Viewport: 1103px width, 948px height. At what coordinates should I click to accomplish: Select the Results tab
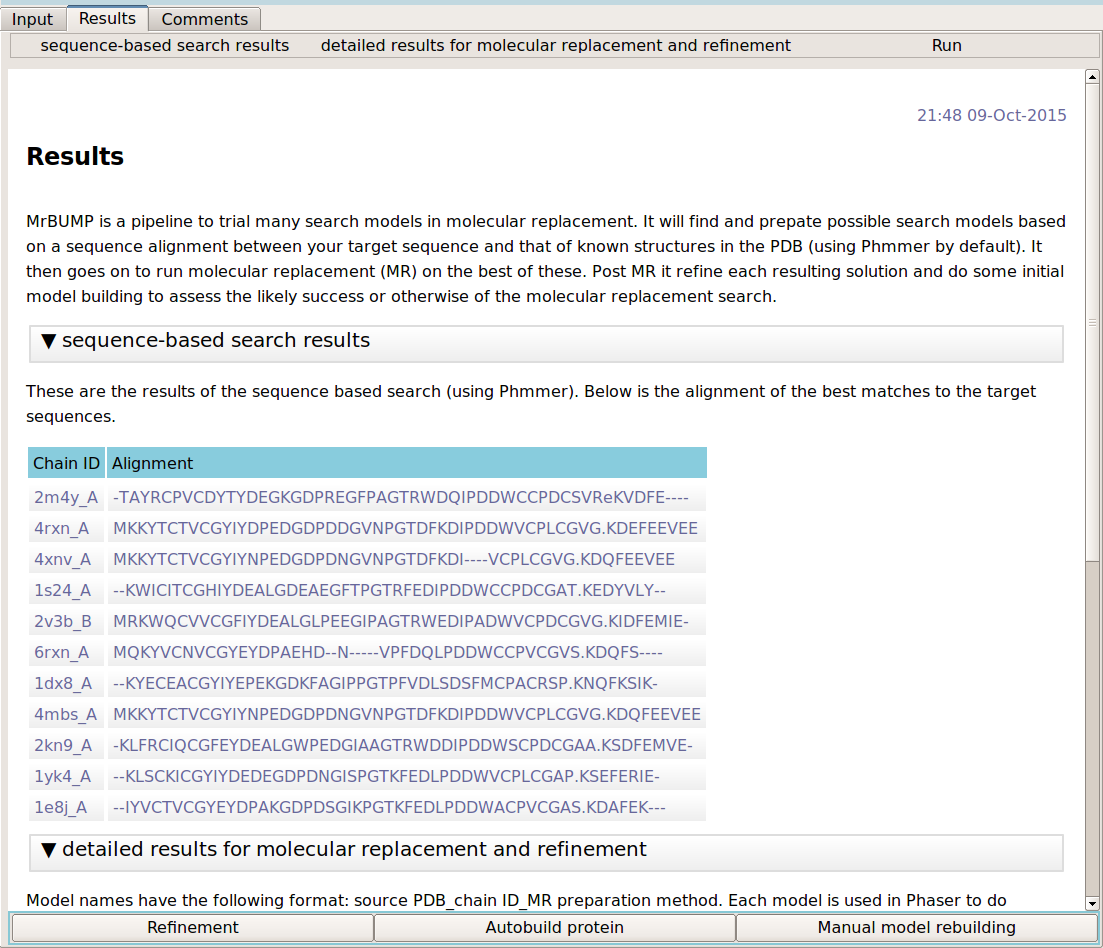(107, 18)
